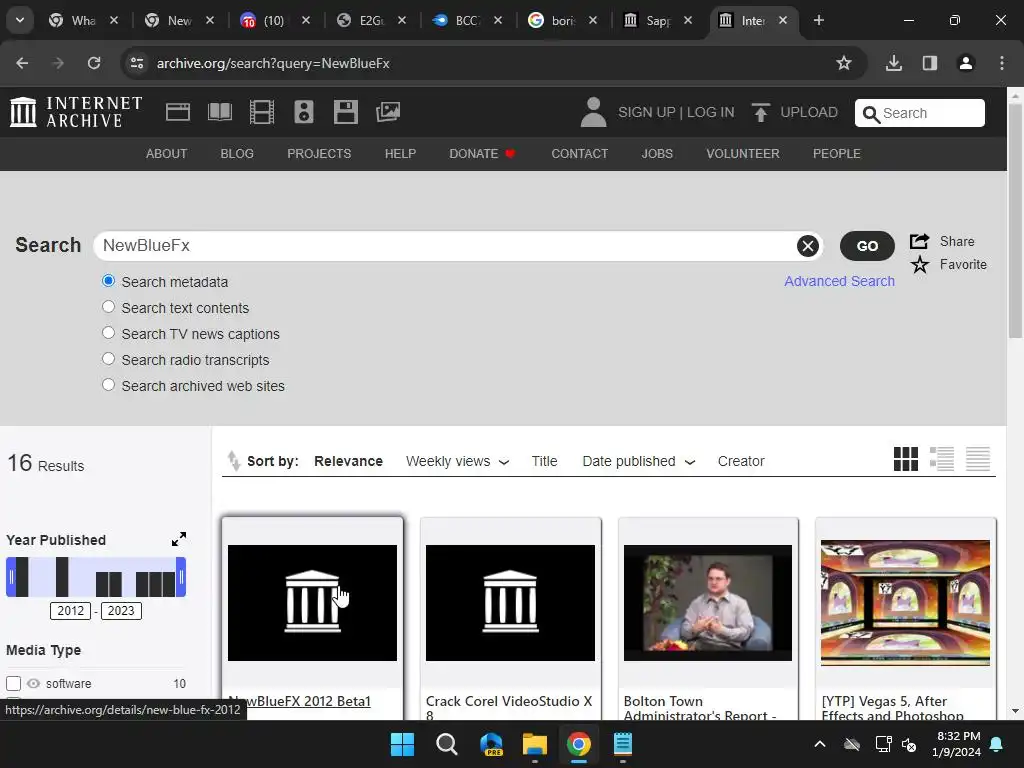Click the Share icon
1024x768 pixels.
point(920,241)
